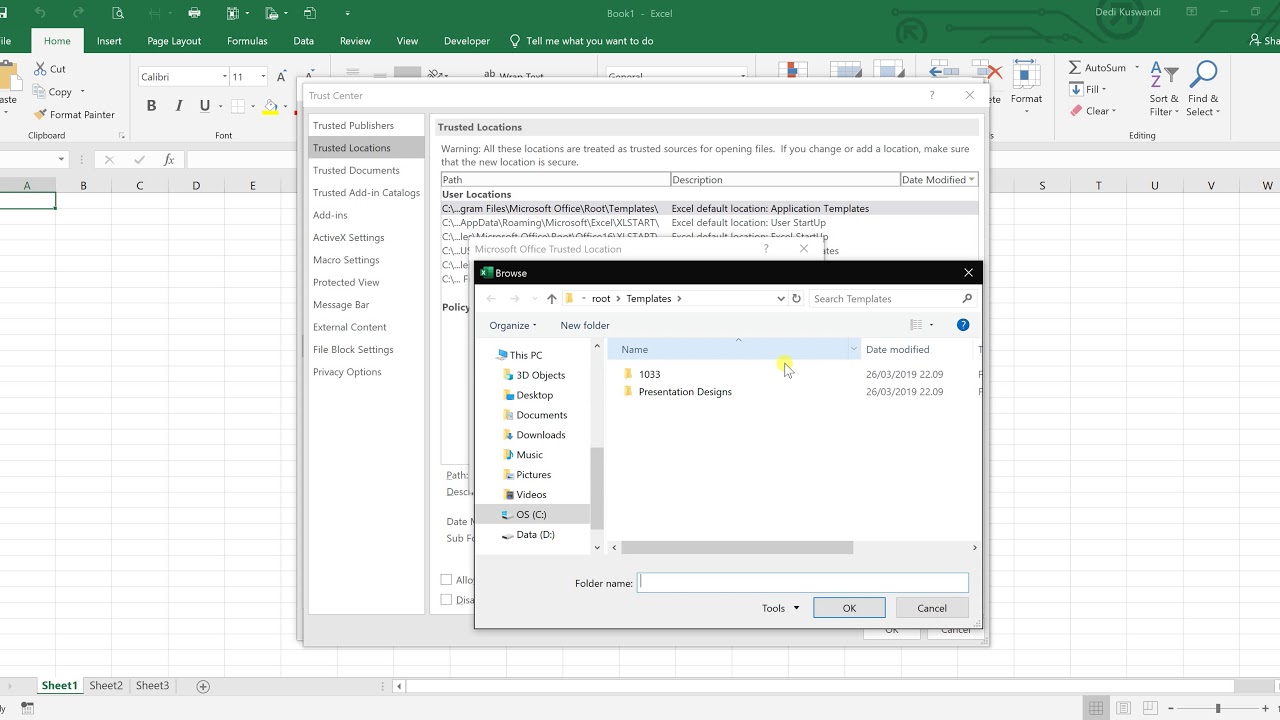Open the Font name Calibri dropdown
Screen dimensions: 1280x720
(224, 77)
